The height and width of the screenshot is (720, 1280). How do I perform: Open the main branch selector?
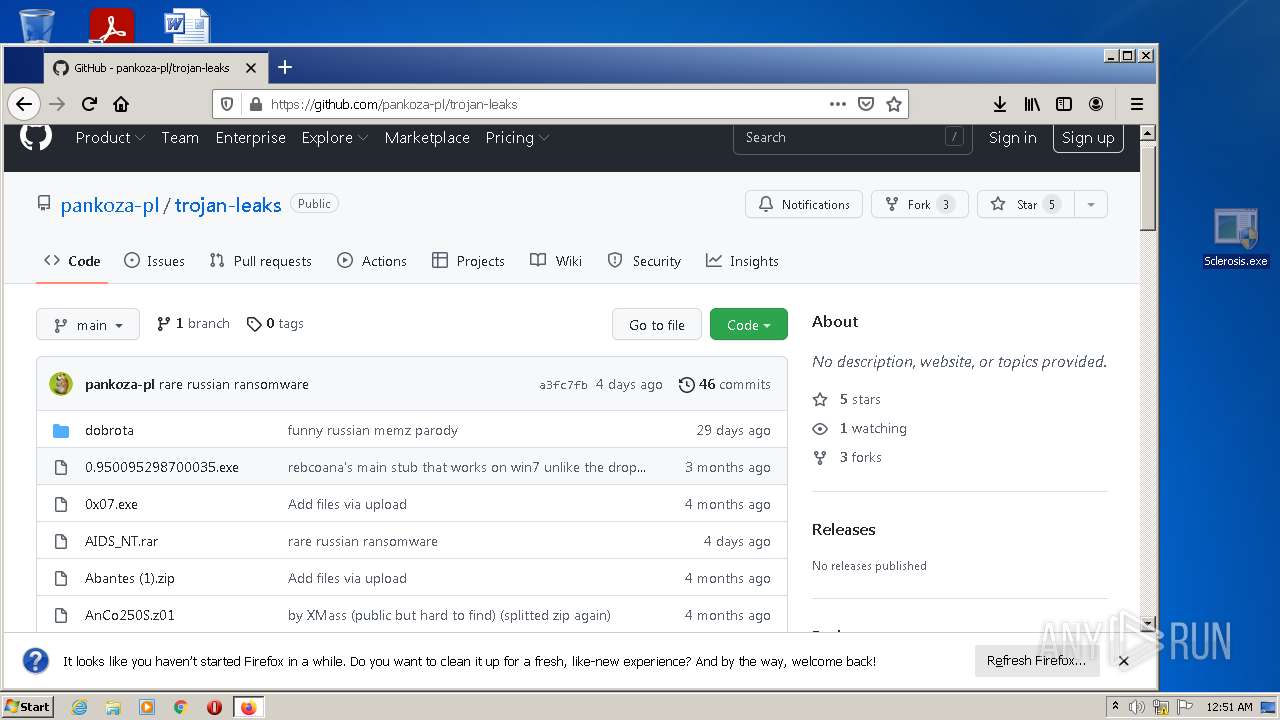(88, 325)
